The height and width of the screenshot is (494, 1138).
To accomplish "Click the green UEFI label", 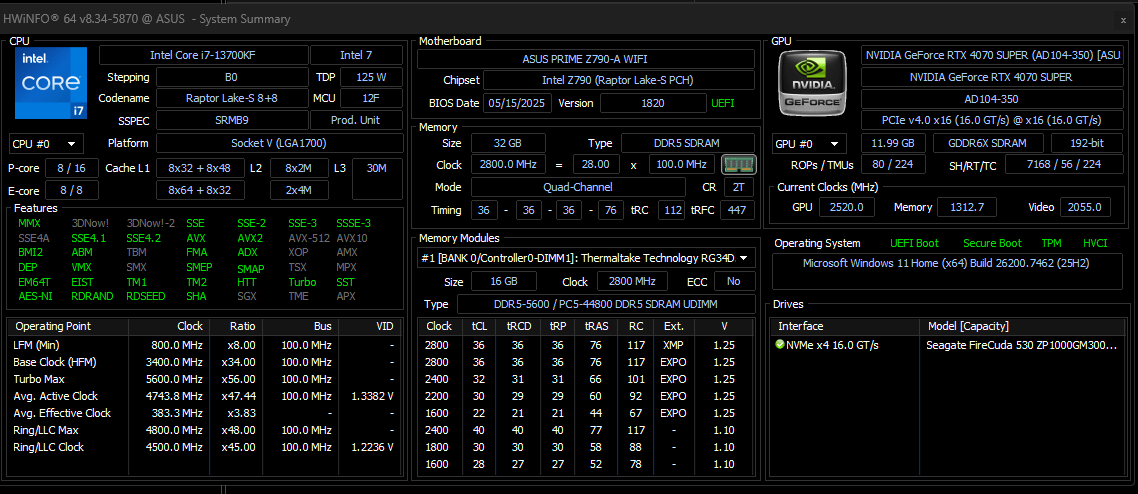I will click(x=722, y=103).
